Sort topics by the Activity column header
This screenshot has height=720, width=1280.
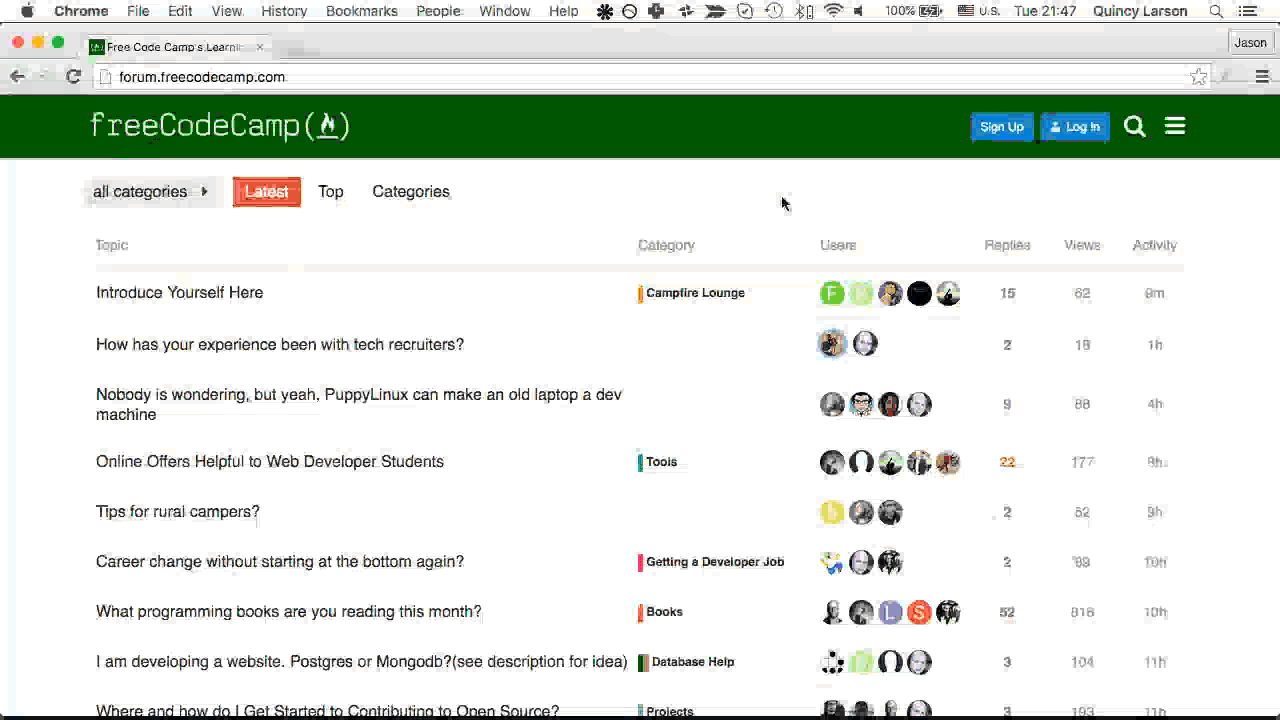pos(1155,245)
